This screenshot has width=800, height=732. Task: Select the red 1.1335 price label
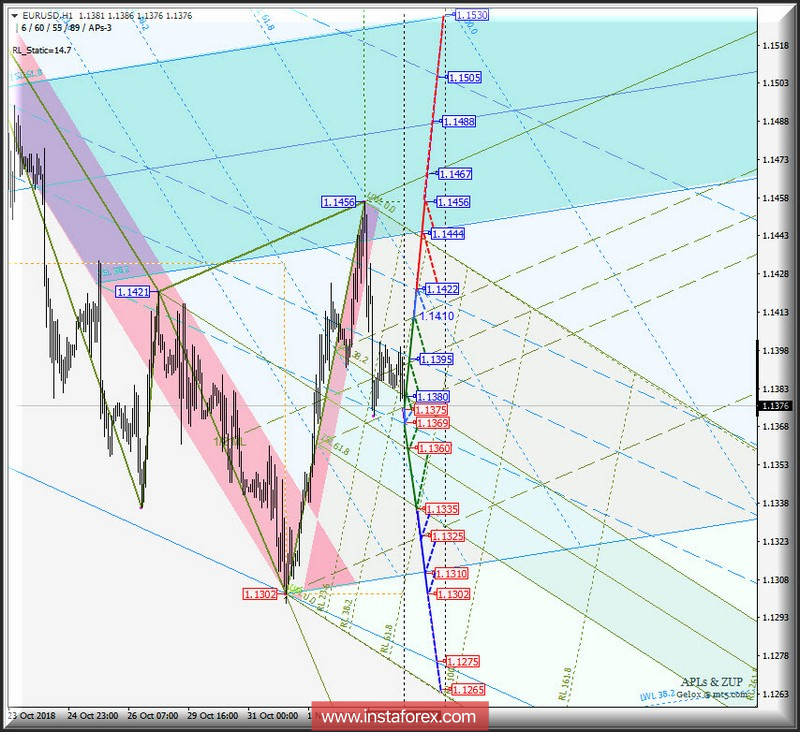pos(442,509)
